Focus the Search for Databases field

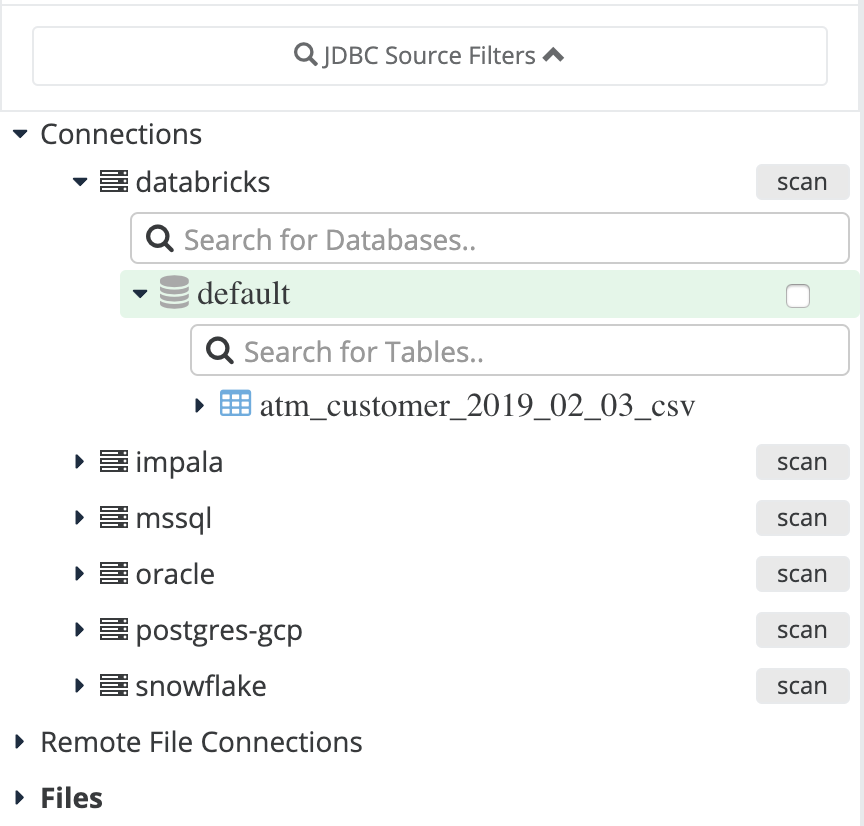pos(489,239)
